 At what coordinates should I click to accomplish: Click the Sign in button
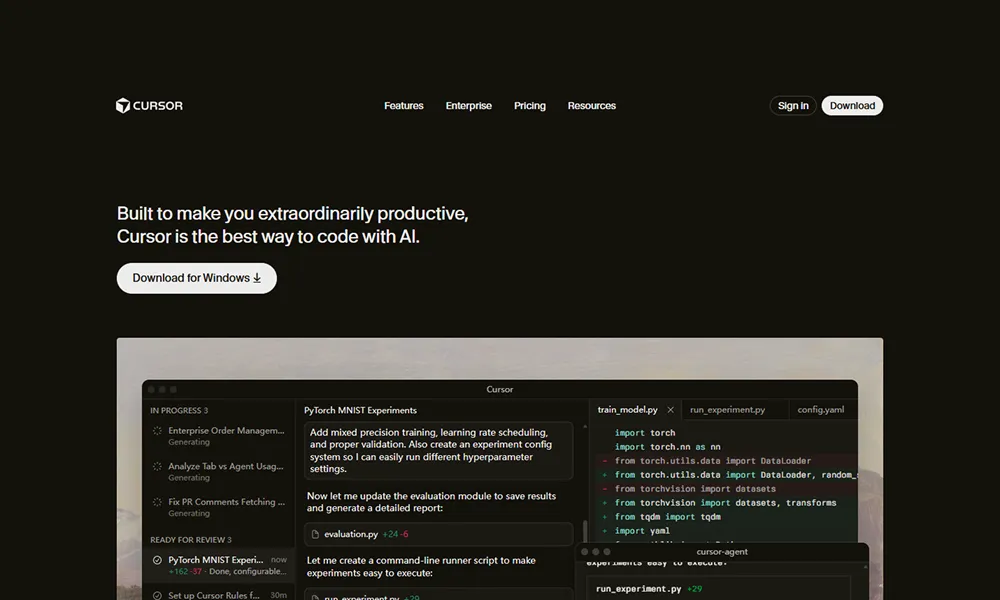pos(793,106)
